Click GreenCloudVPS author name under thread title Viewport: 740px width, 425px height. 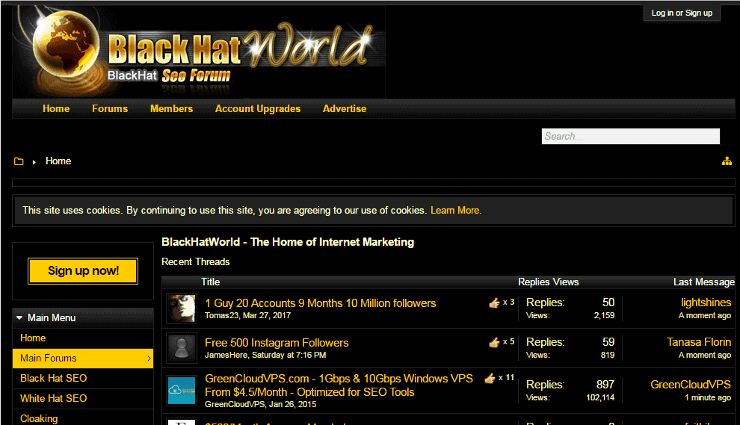tap(235, 404)
